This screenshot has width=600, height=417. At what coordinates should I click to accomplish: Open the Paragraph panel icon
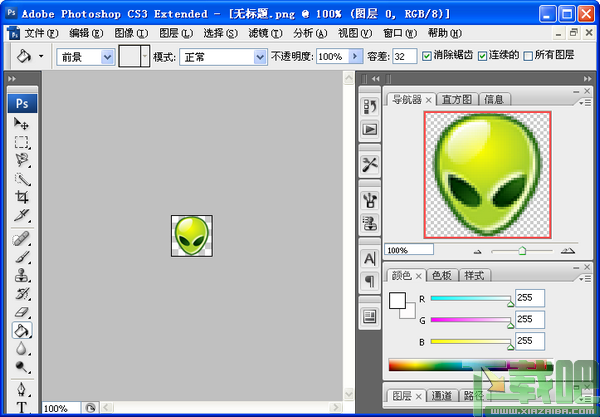point(370,282)
